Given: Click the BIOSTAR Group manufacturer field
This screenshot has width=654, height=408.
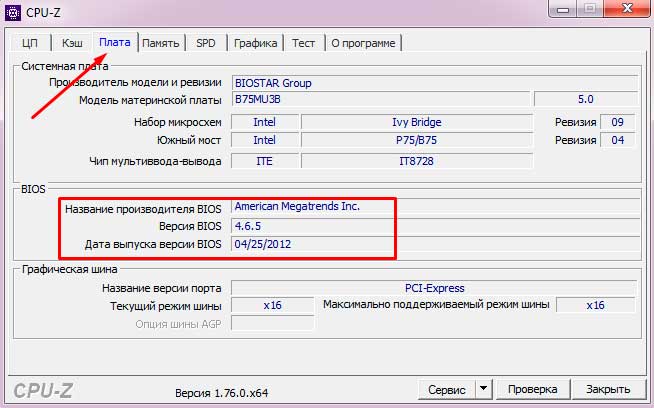Looking at the screenshot, I should pos(435,83).
